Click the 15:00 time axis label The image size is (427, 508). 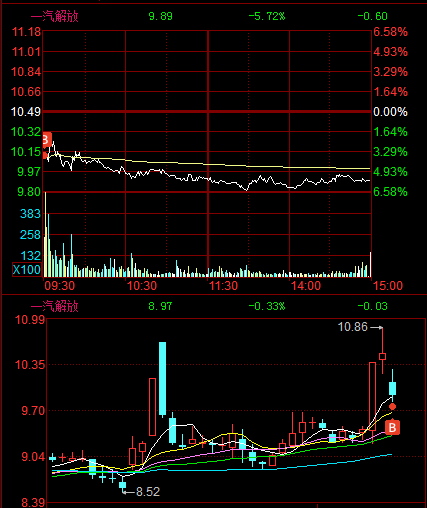[388, 286]
